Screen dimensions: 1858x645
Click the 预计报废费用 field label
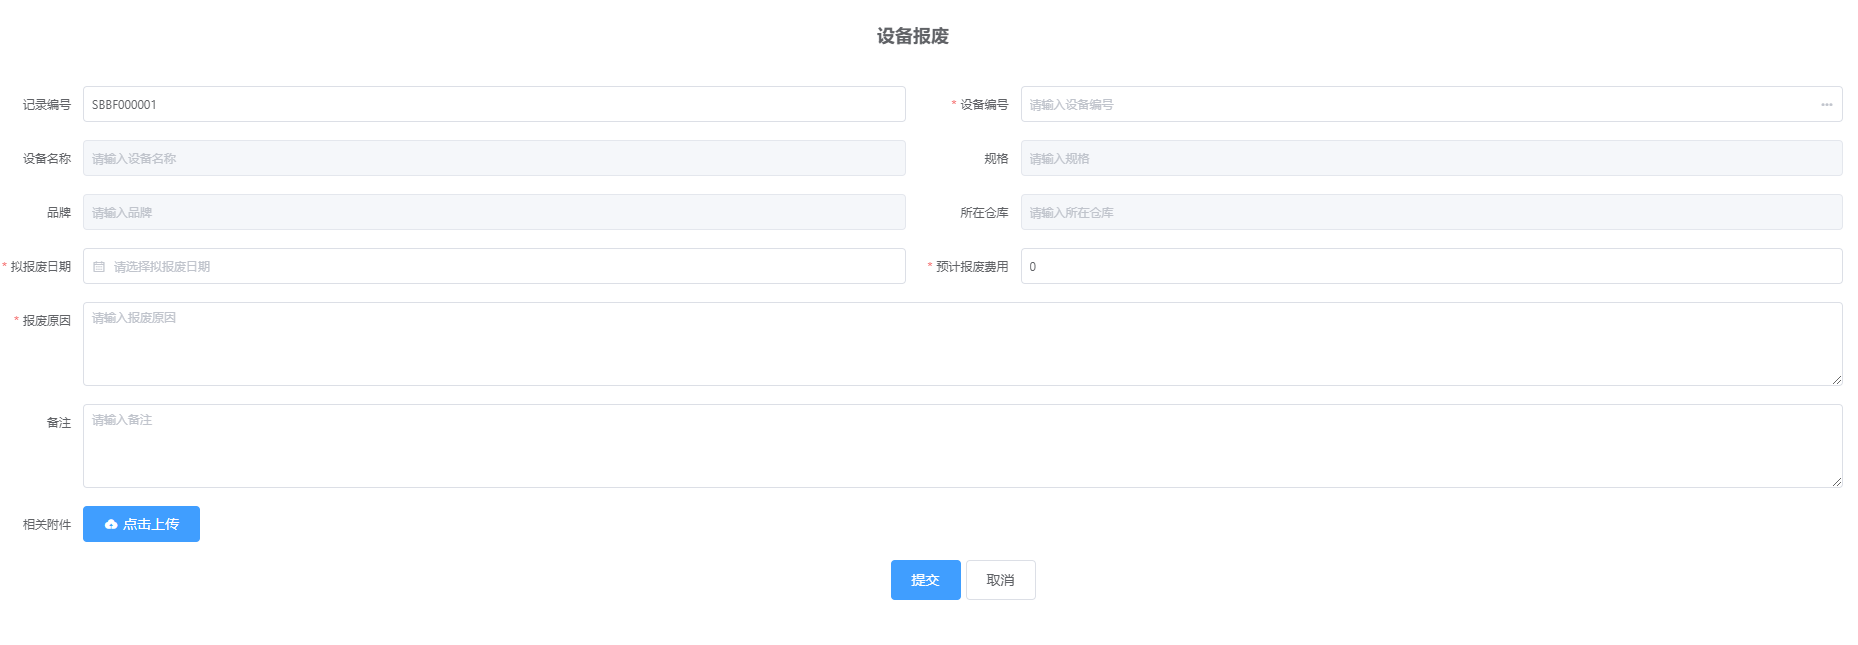(971, 267)
